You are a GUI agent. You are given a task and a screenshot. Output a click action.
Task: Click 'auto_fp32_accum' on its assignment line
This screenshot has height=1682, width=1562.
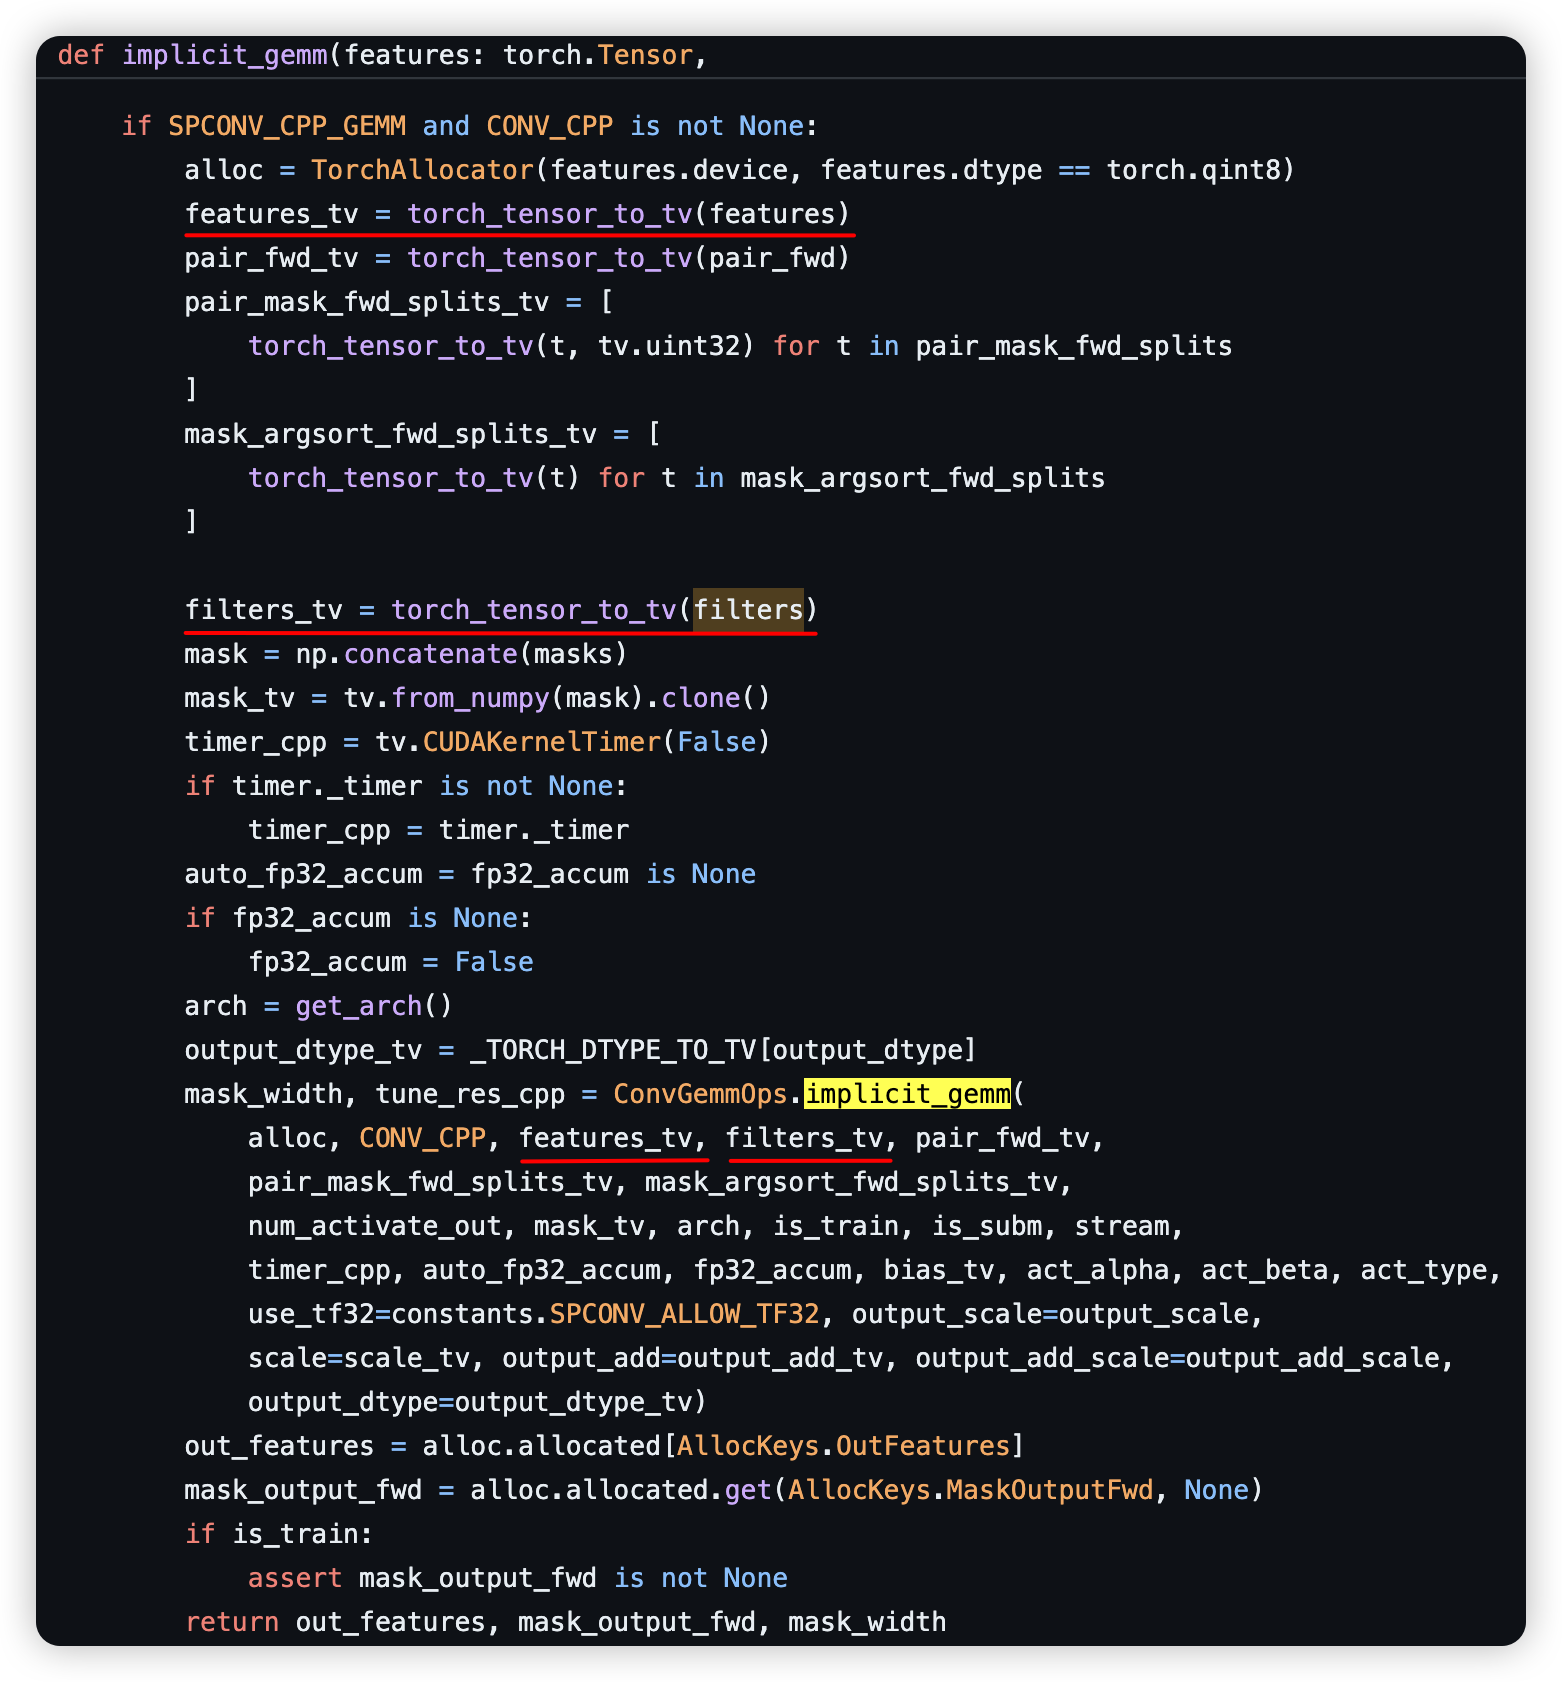tap(304, 874)
